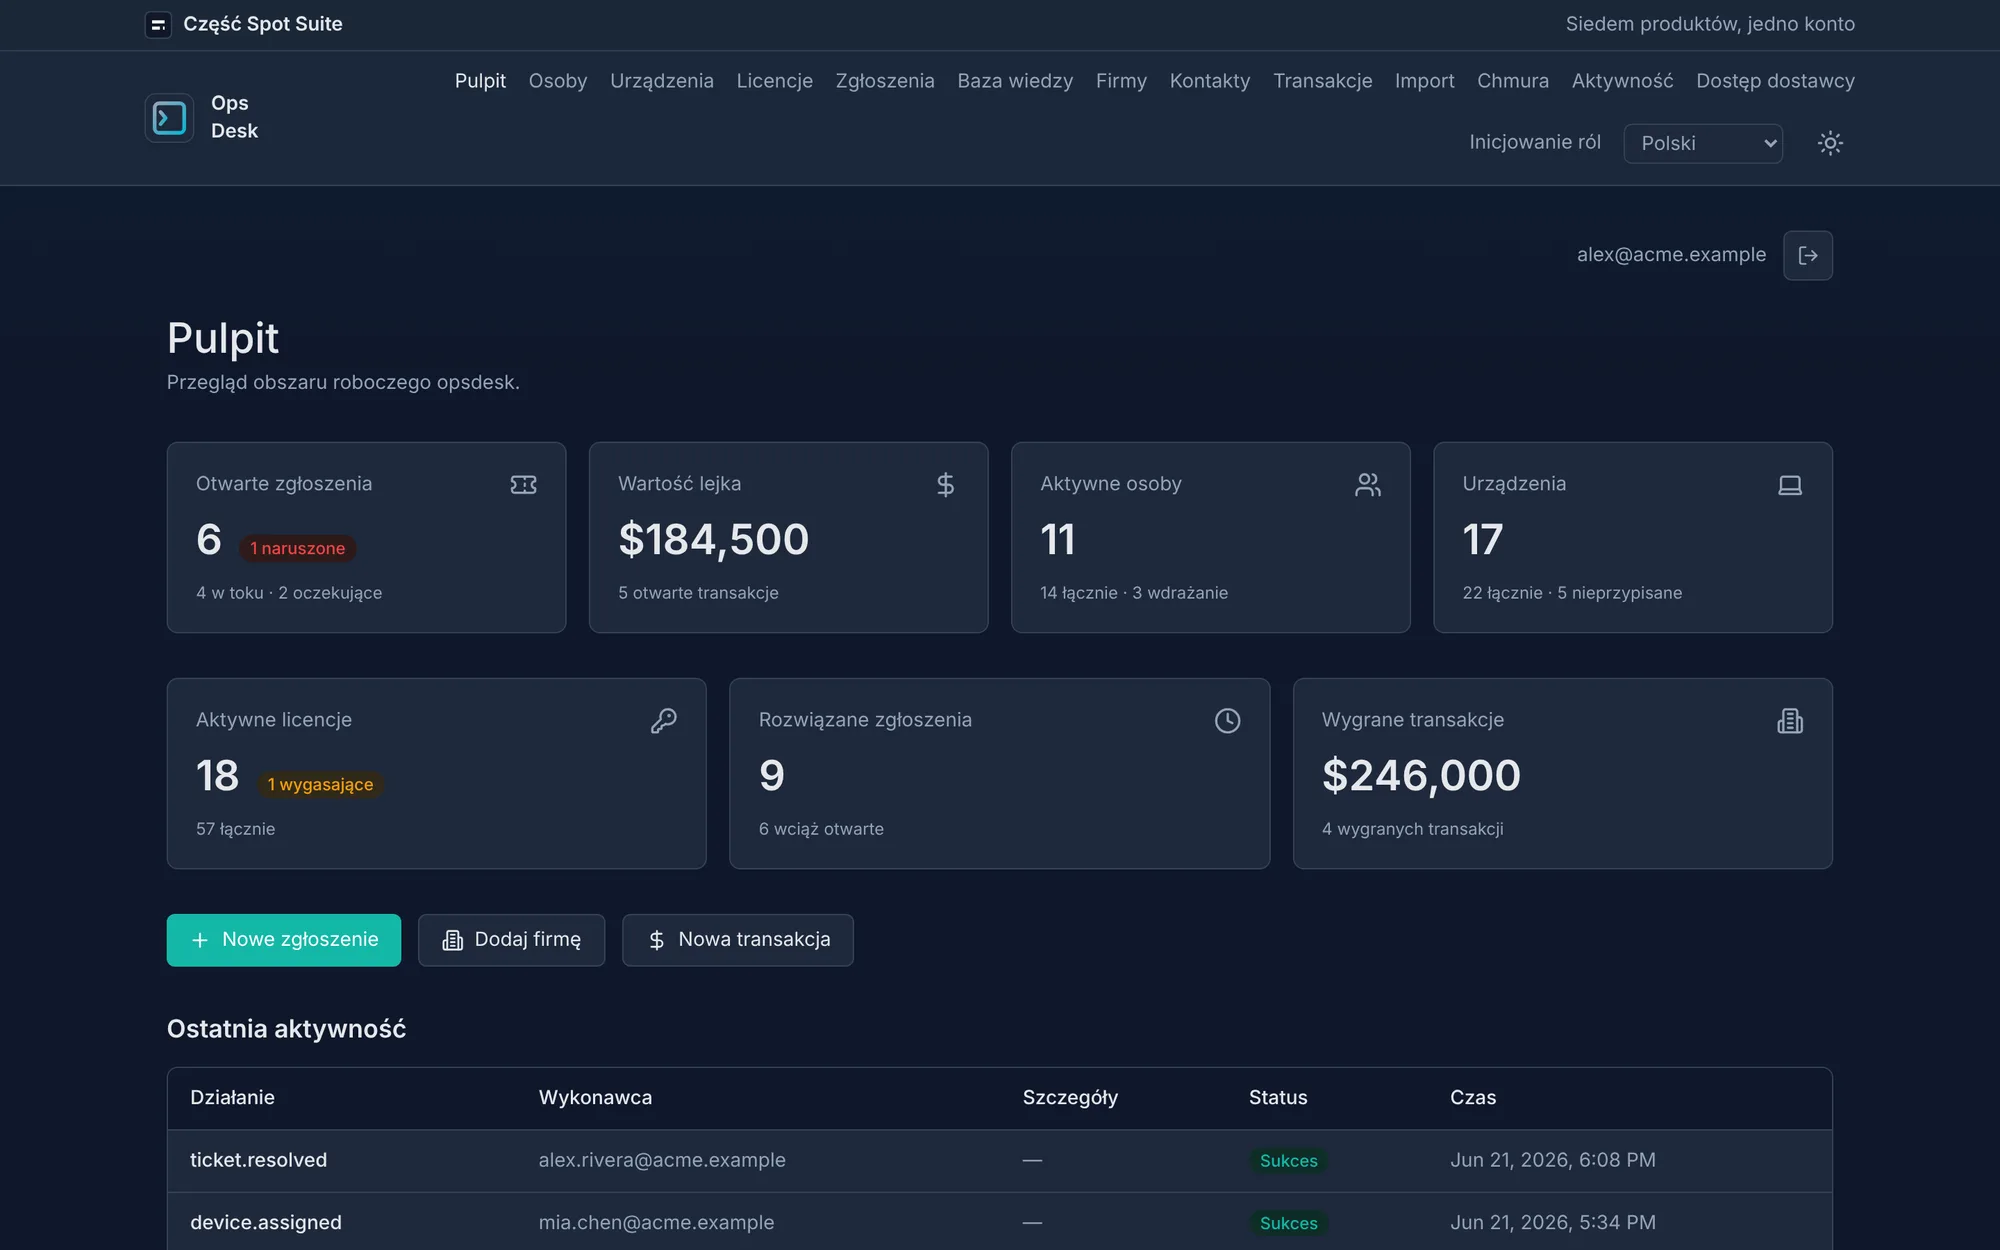Image resolution: width=2000 pixels, height=1250 pixels.
Task: Click the 6 wciąż otwarte text
Action: (821, 829)
